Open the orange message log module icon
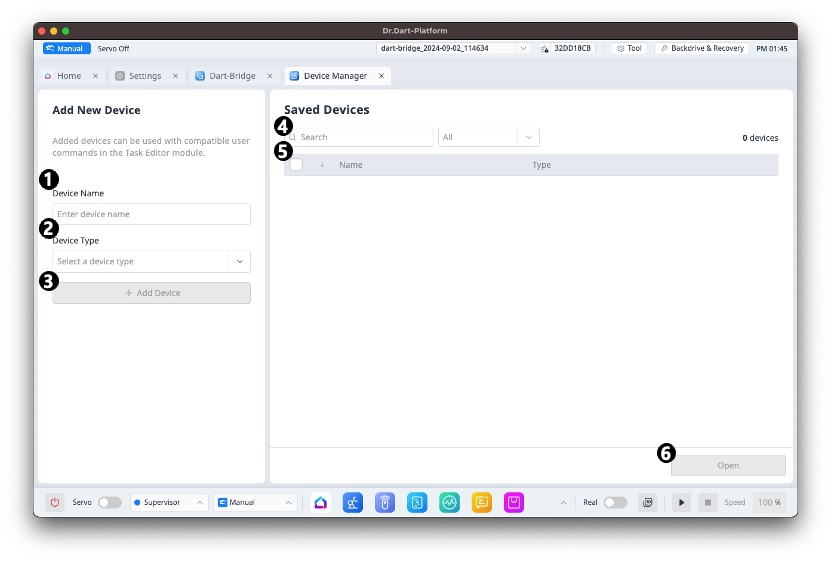The image size is (831, 561). pyautogui.click(x=482, y=502)
